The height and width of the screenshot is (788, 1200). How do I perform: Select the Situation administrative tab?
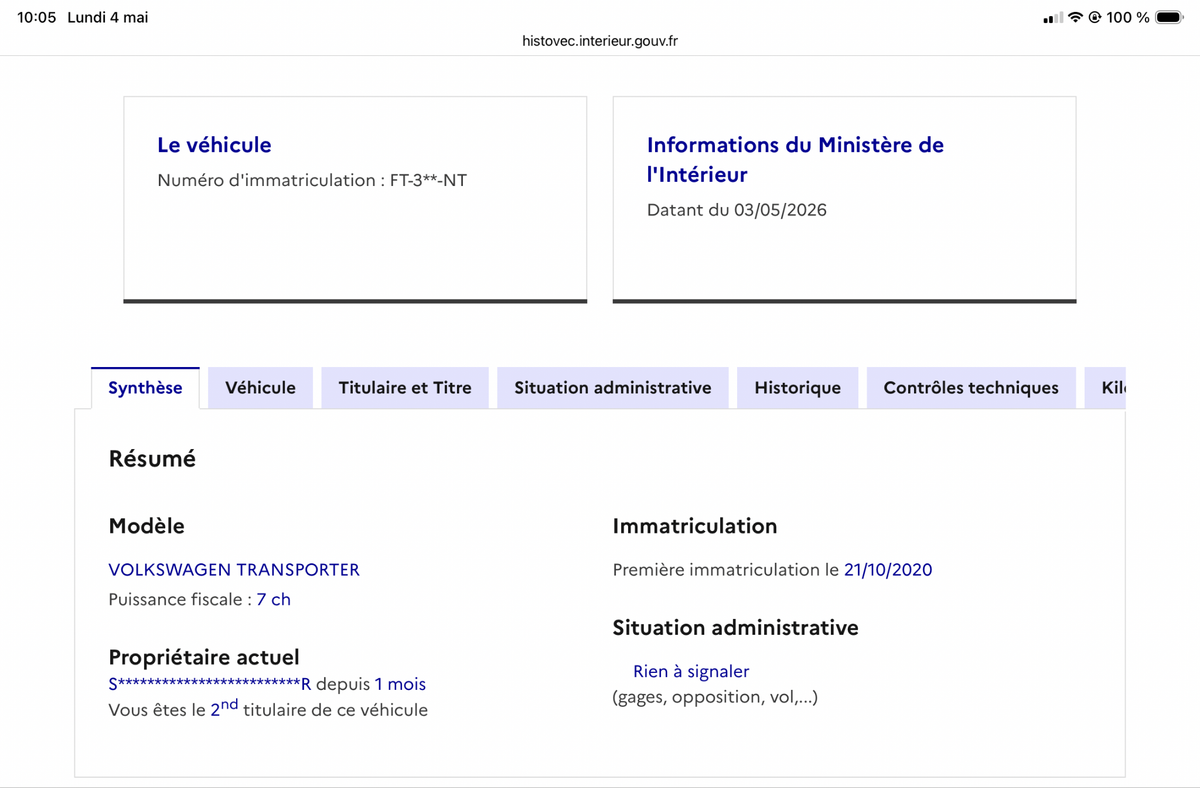coord(613,388)
